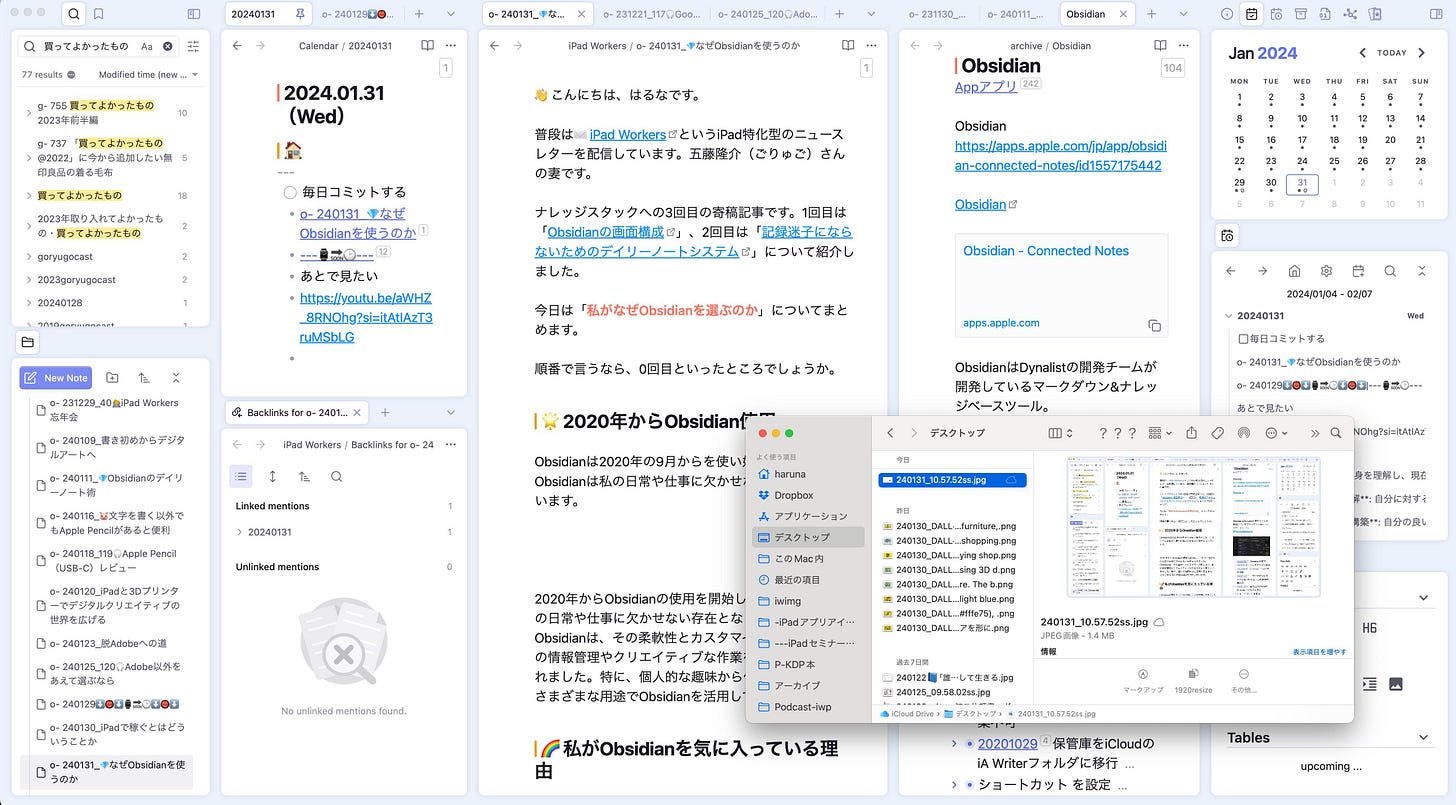
Task: Toggle Aa match case in the search field
Action: (146, 46)
